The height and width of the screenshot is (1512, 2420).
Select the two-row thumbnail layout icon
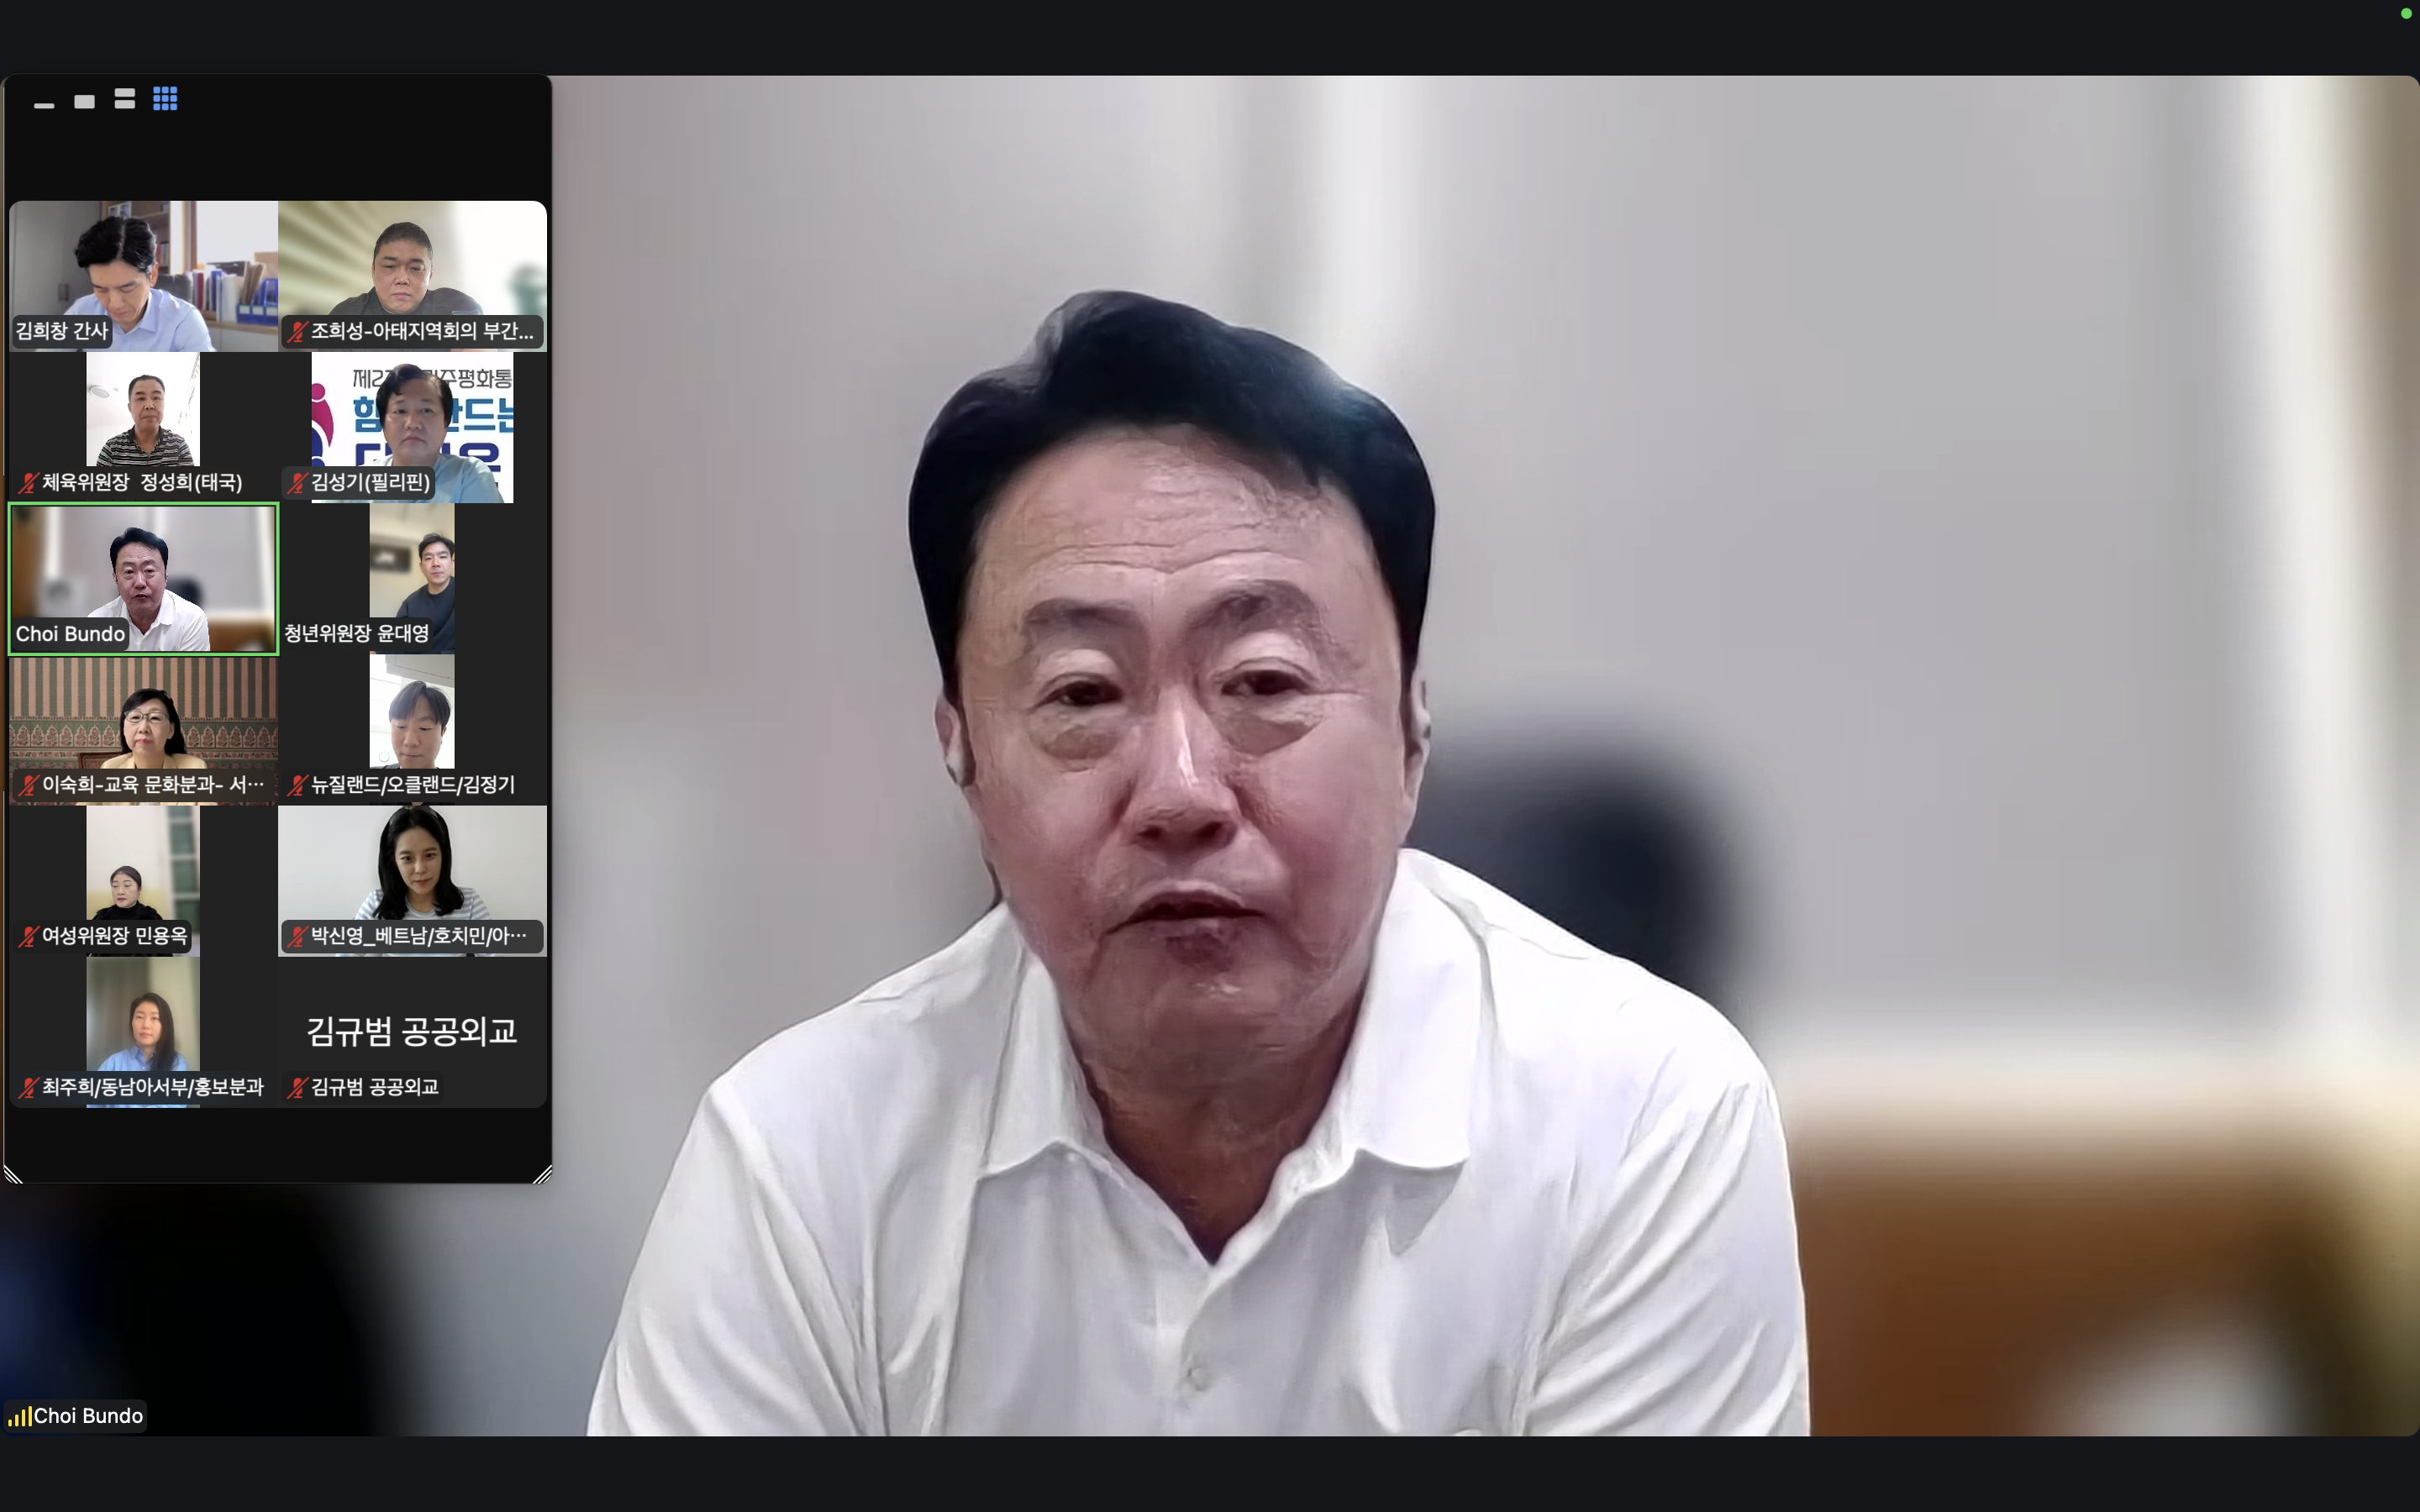coord(125,99)
